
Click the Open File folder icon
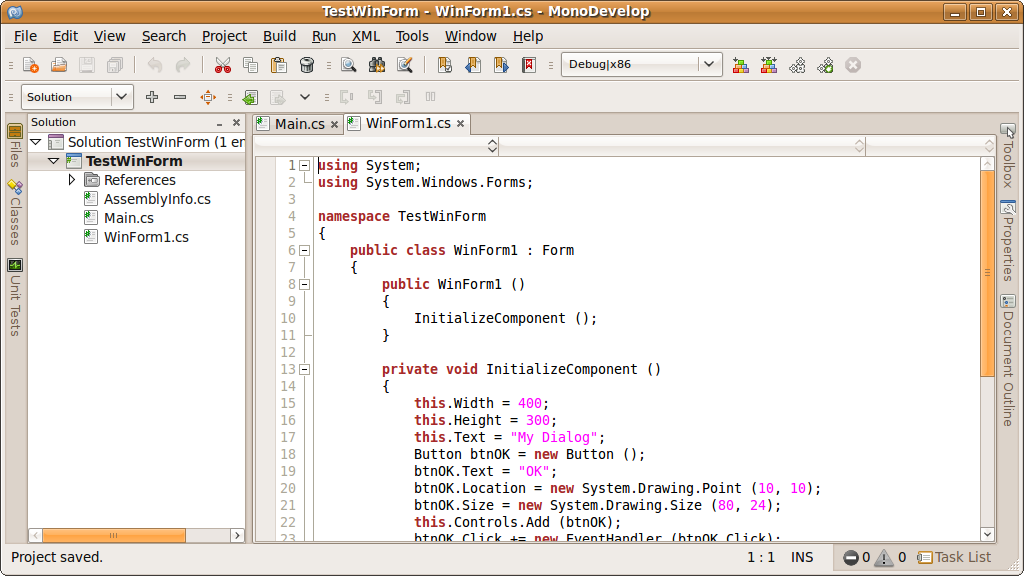[x=59, y=65]
